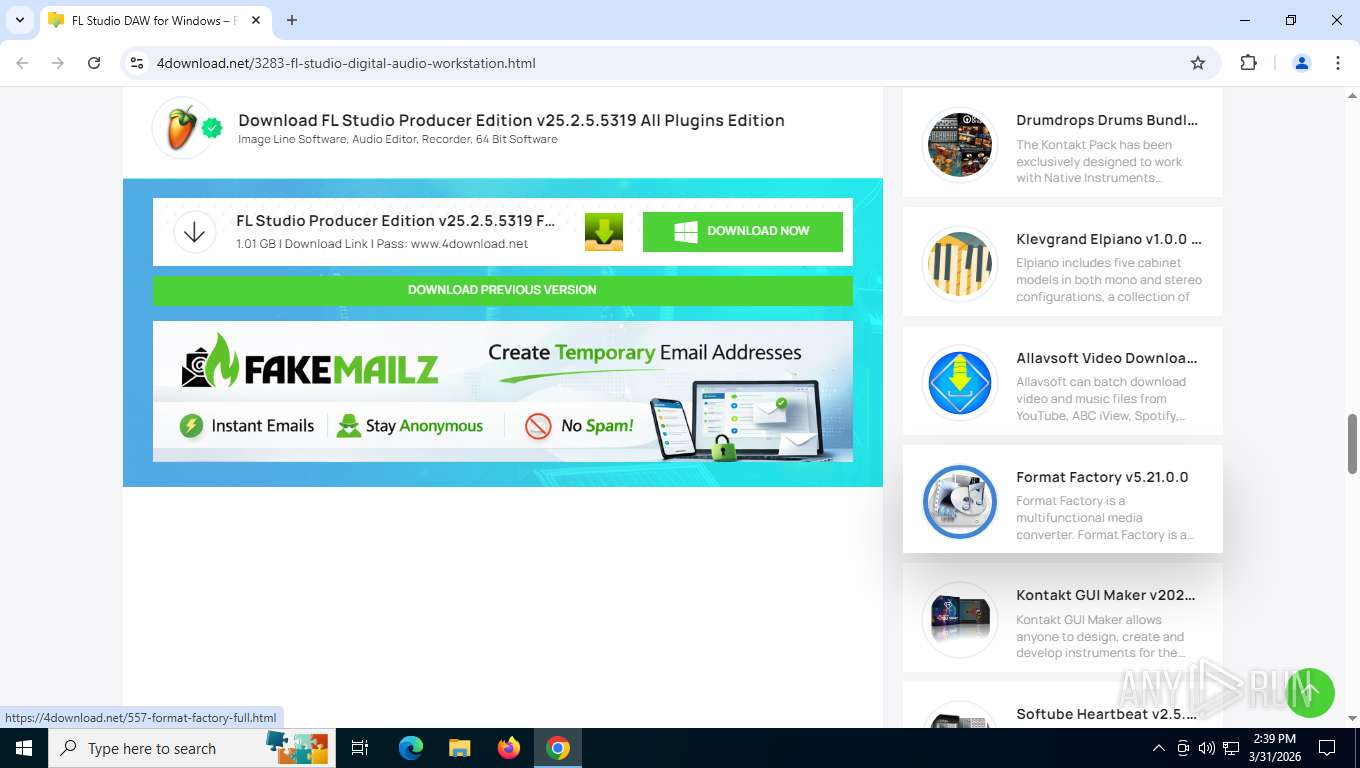This screenshot has height=768, width=1360.
Task: Open the Softube Heartbeat v2.5 title link
Action: pyautogui.click(x=1107, y=714)
